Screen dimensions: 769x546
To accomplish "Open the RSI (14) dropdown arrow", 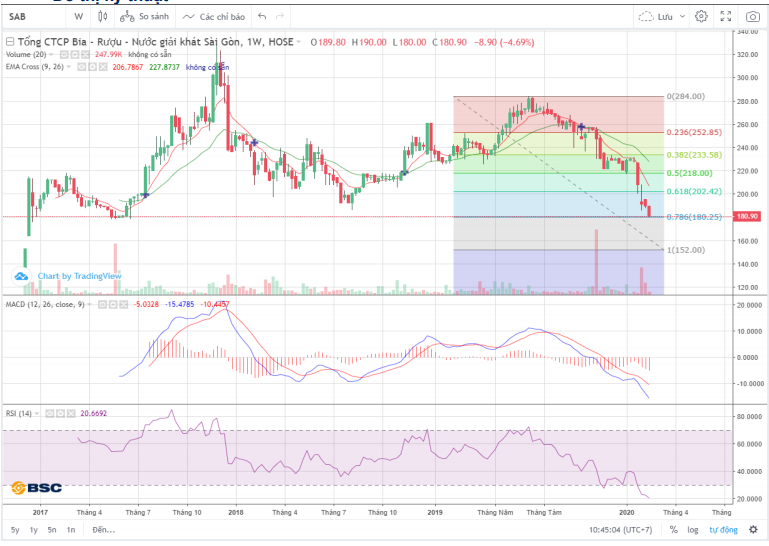I will 36,414.
